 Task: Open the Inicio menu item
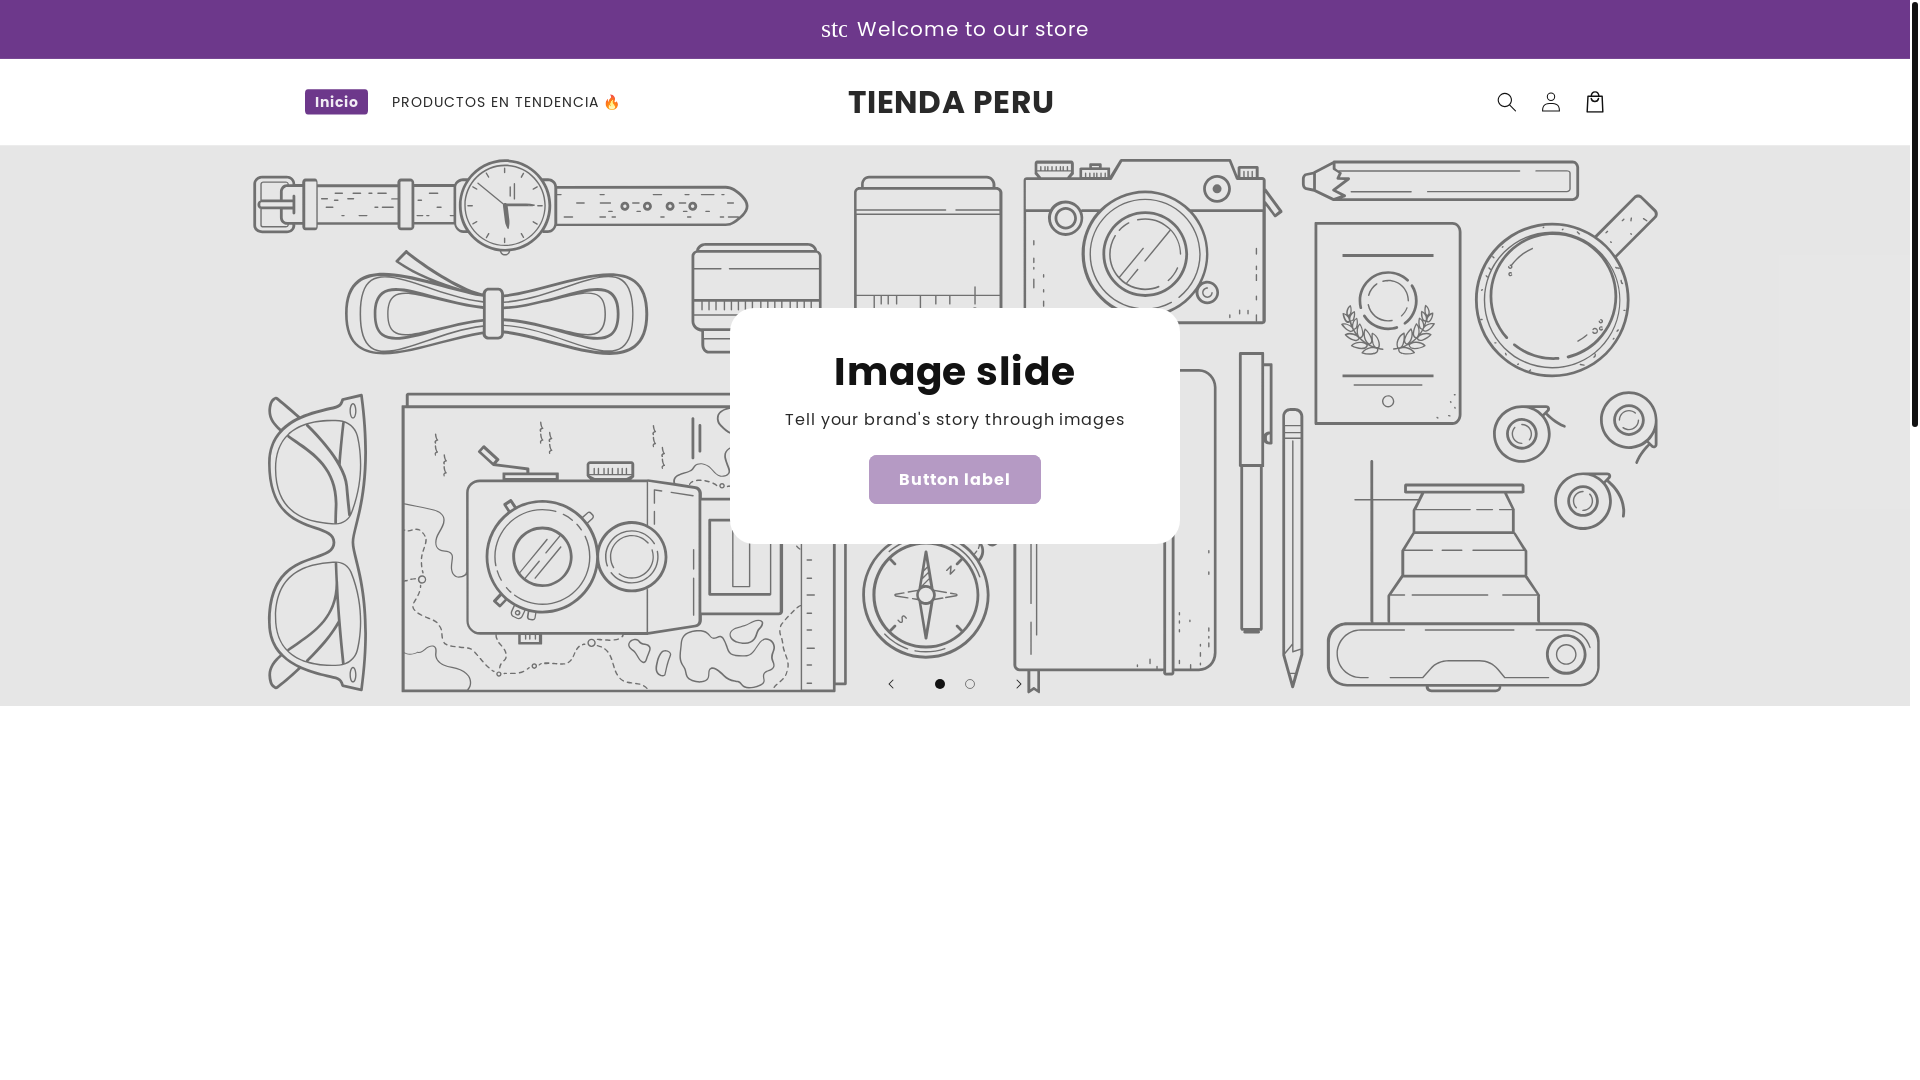coord(336,102)
